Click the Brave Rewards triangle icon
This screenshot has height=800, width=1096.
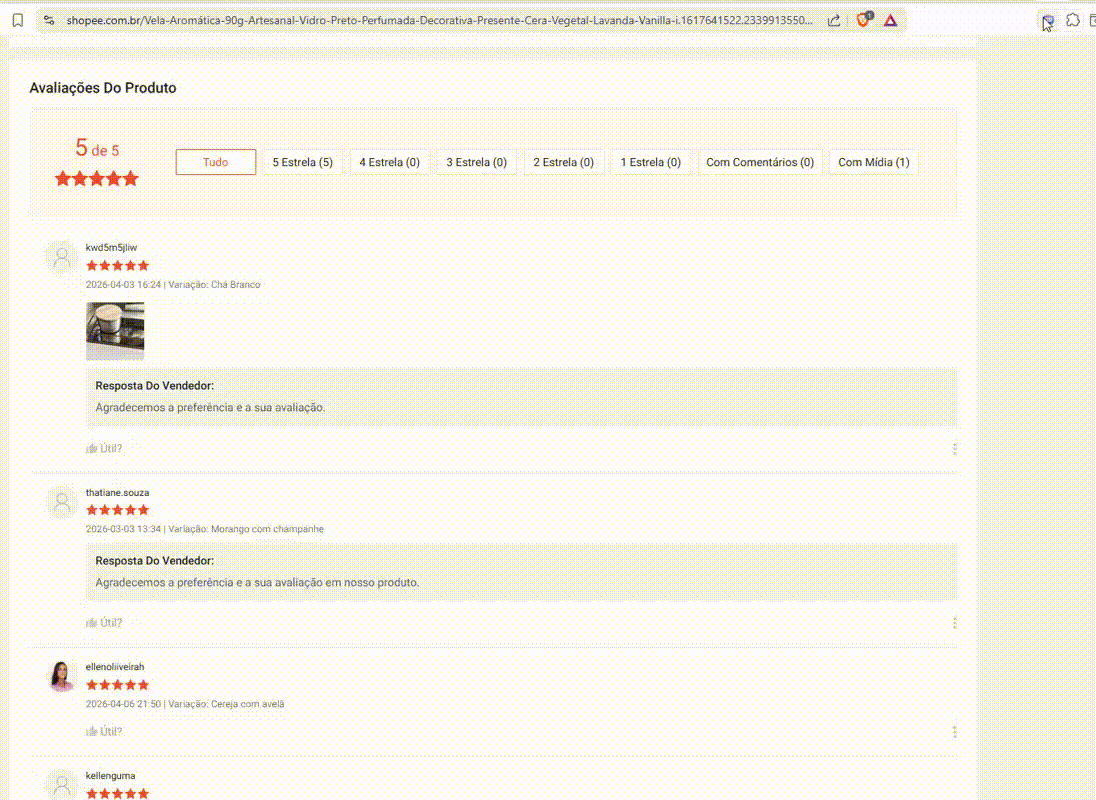890,20
